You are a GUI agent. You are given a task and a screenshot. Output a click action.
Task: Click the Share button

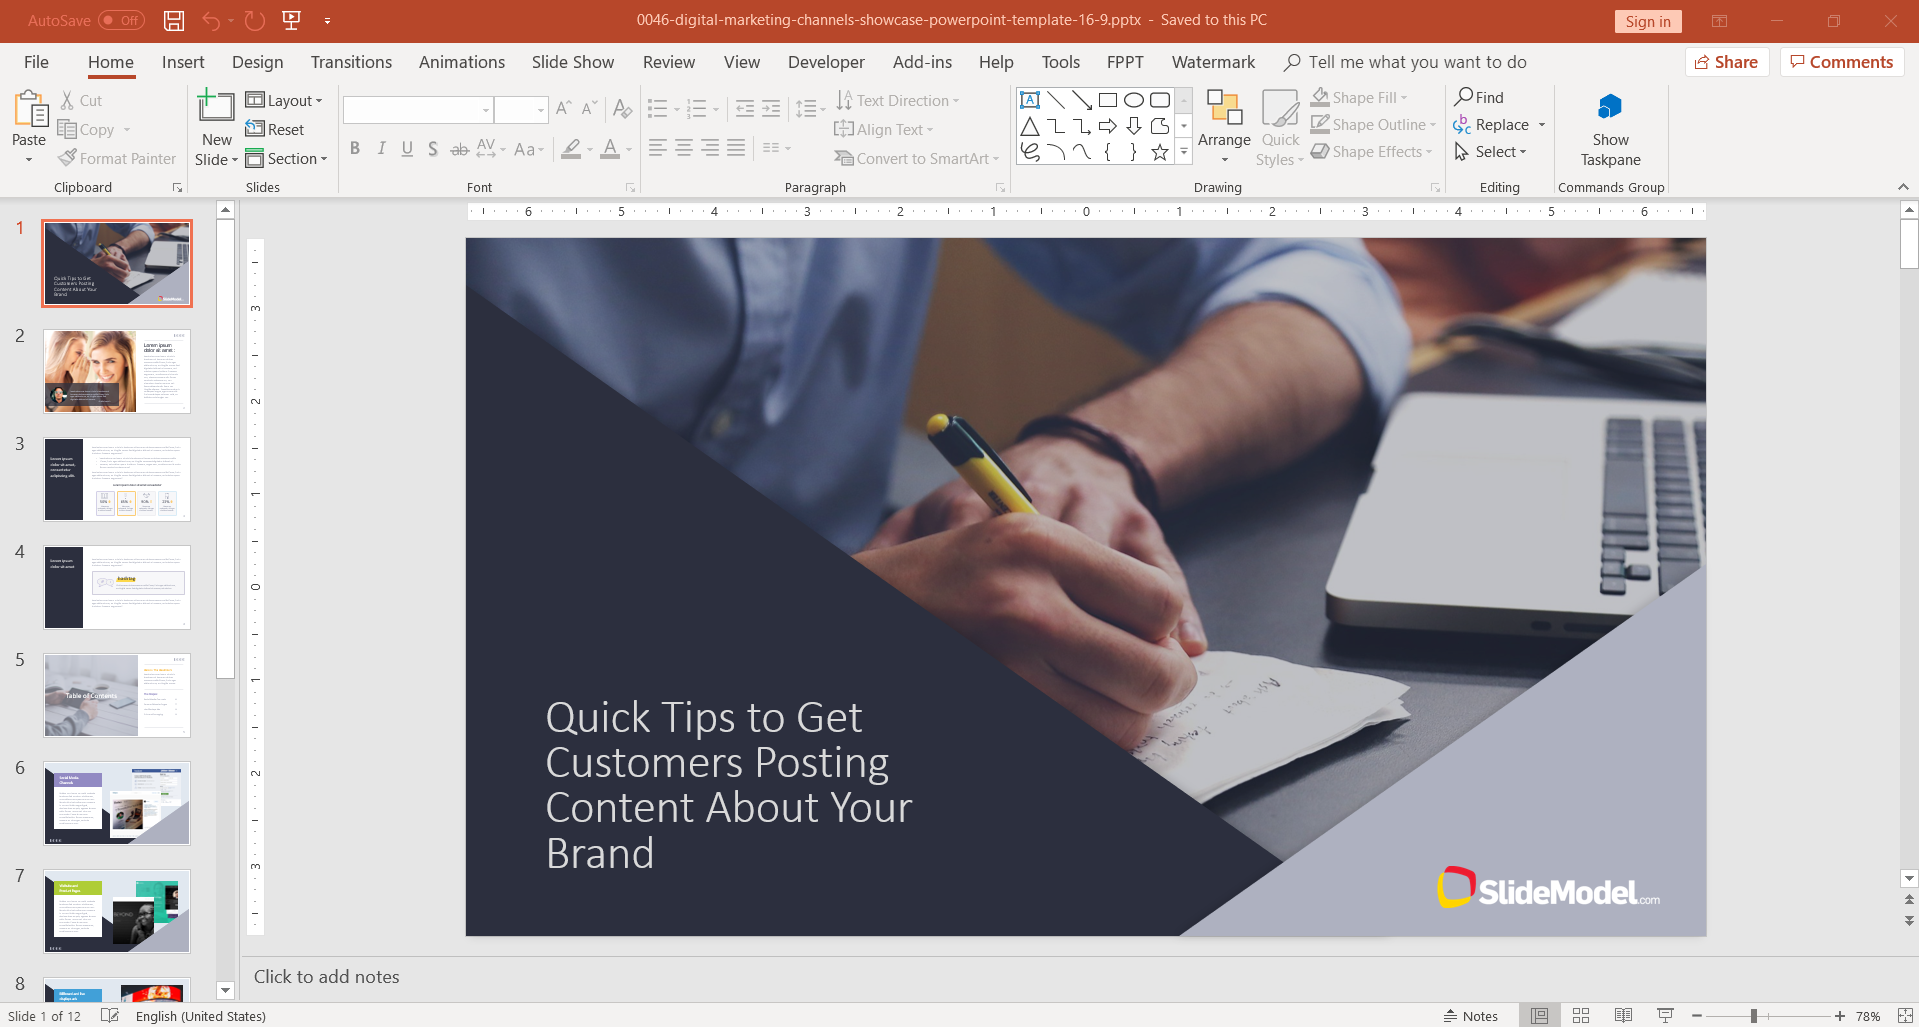(1727, 62)
